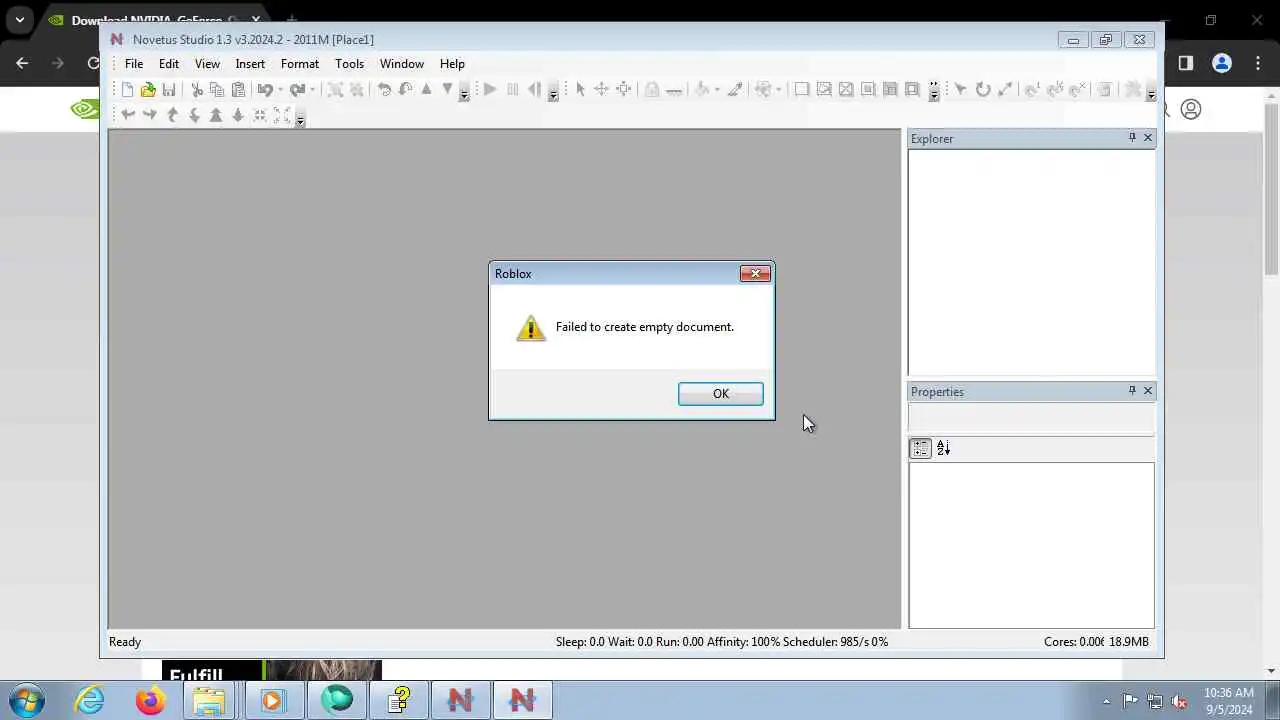Expand overflow on the second toolbar row
Screen dimensions: 1280x720
point(300,118)
